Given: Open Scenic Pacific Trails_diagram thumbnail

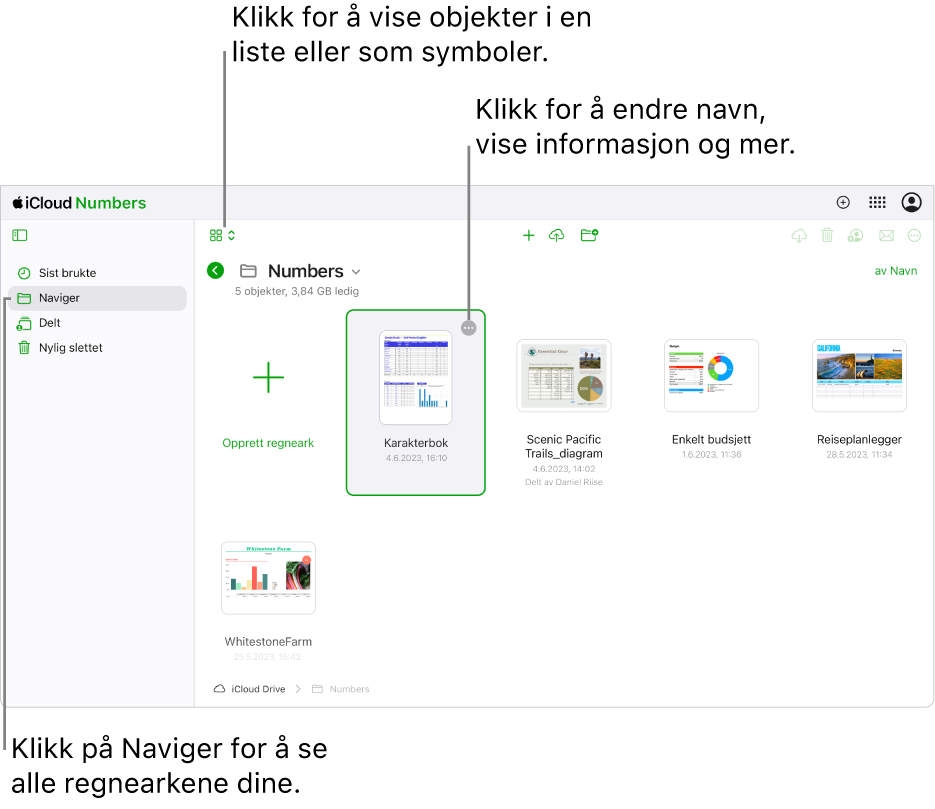Looking at the screenshot, I should pos(564,376).
